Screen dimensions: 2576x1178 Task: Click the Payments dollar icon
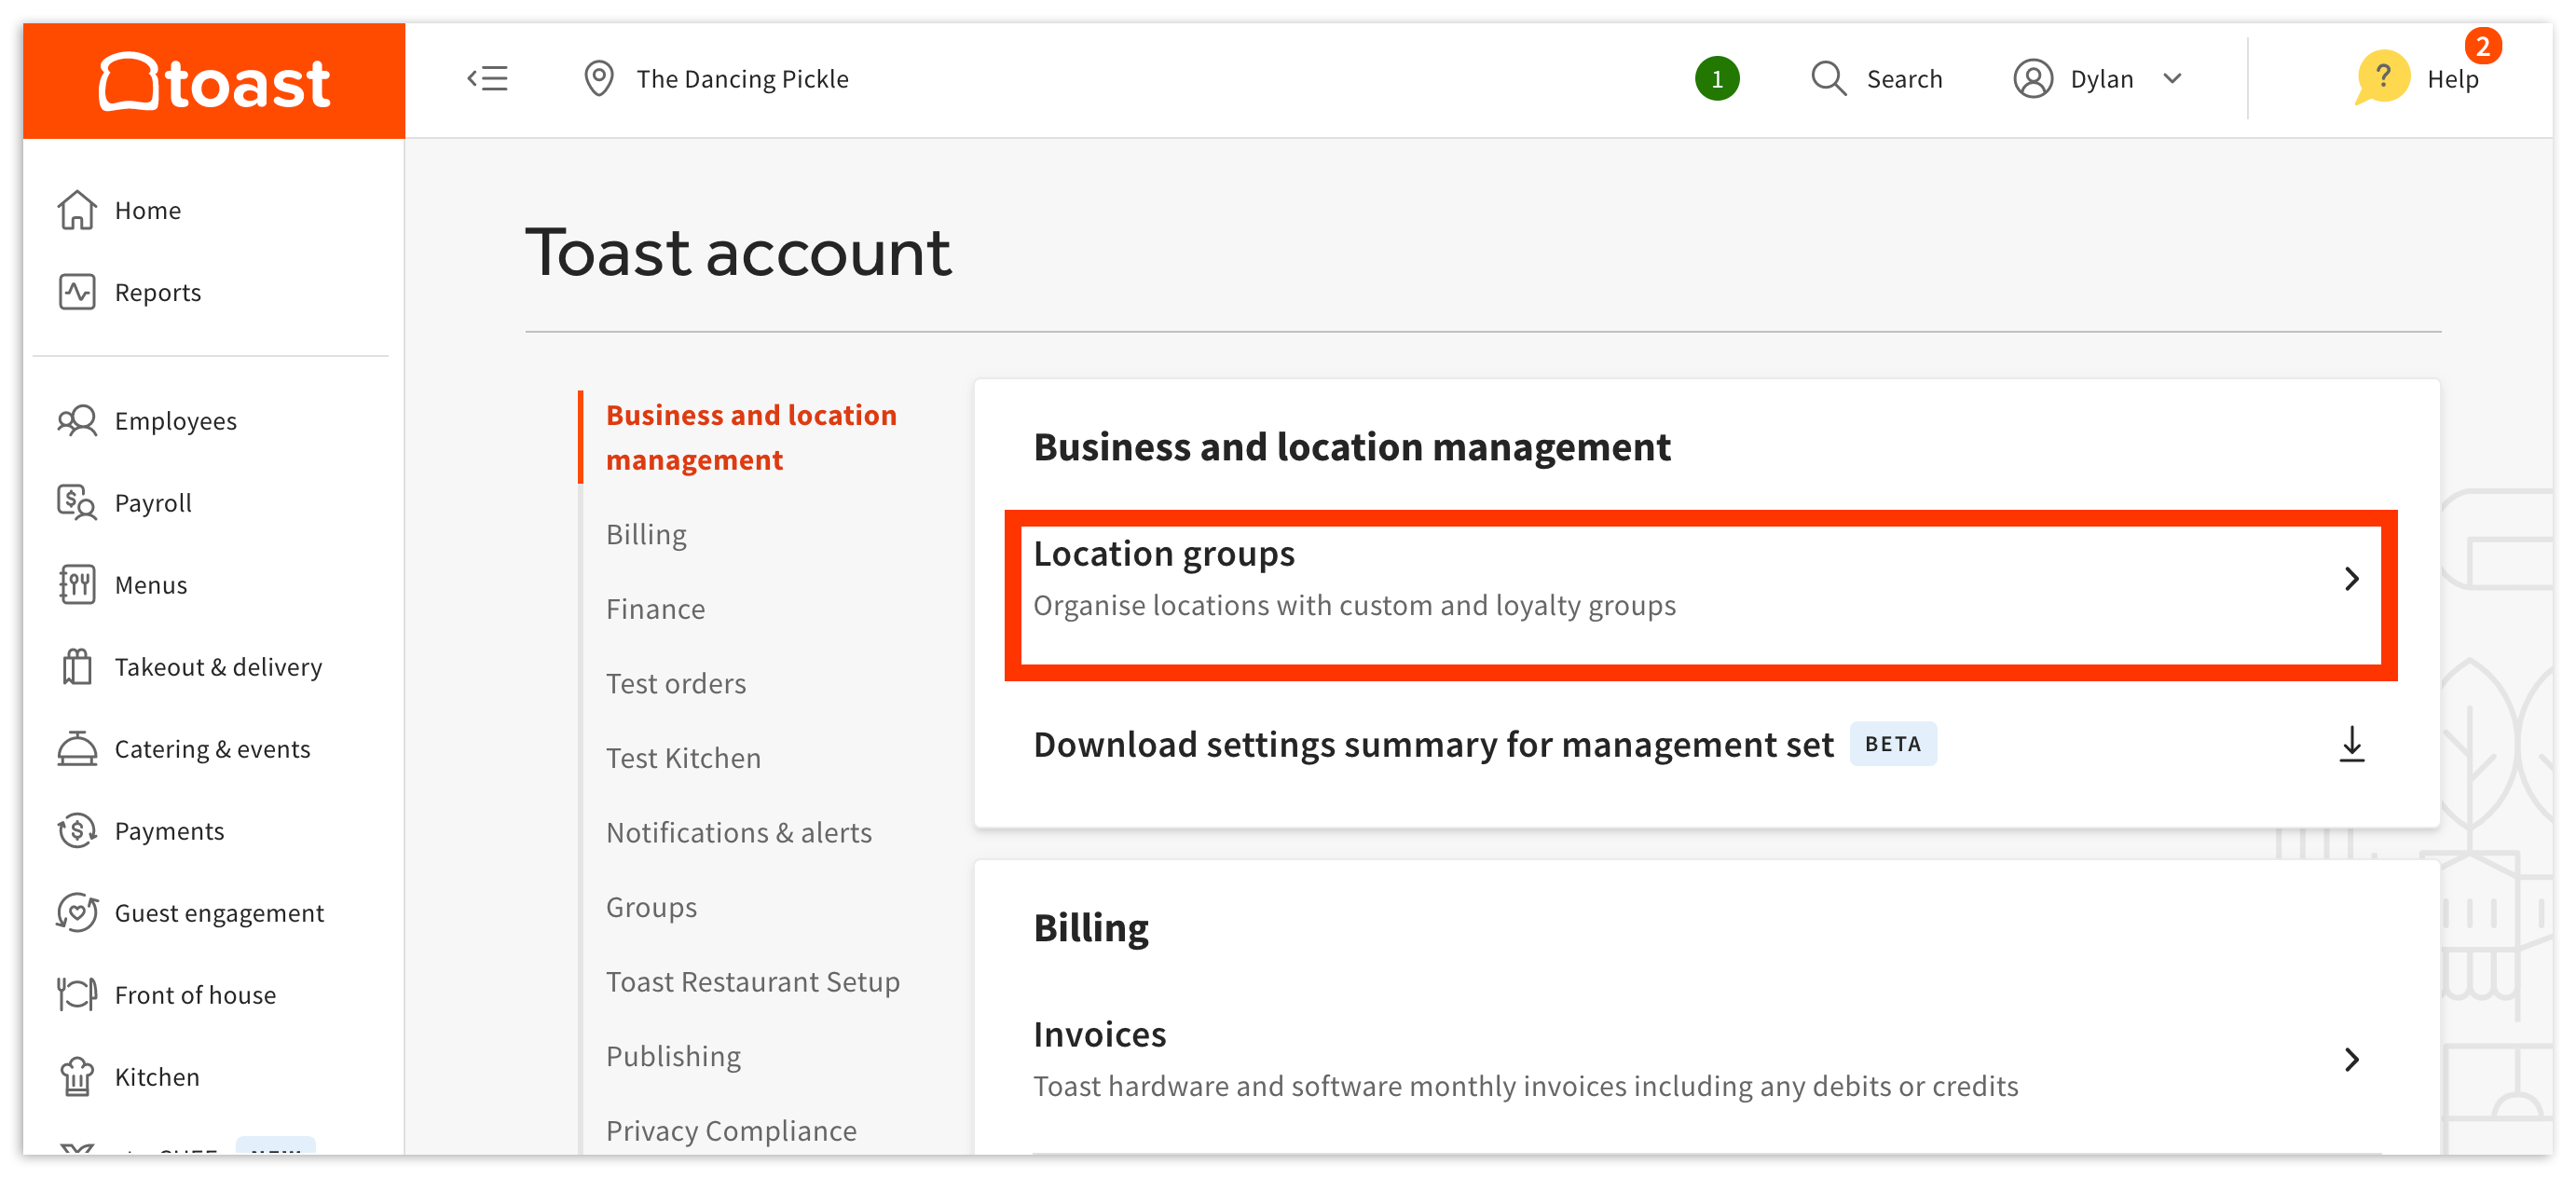pyautogui.click(x=77, y=830)
